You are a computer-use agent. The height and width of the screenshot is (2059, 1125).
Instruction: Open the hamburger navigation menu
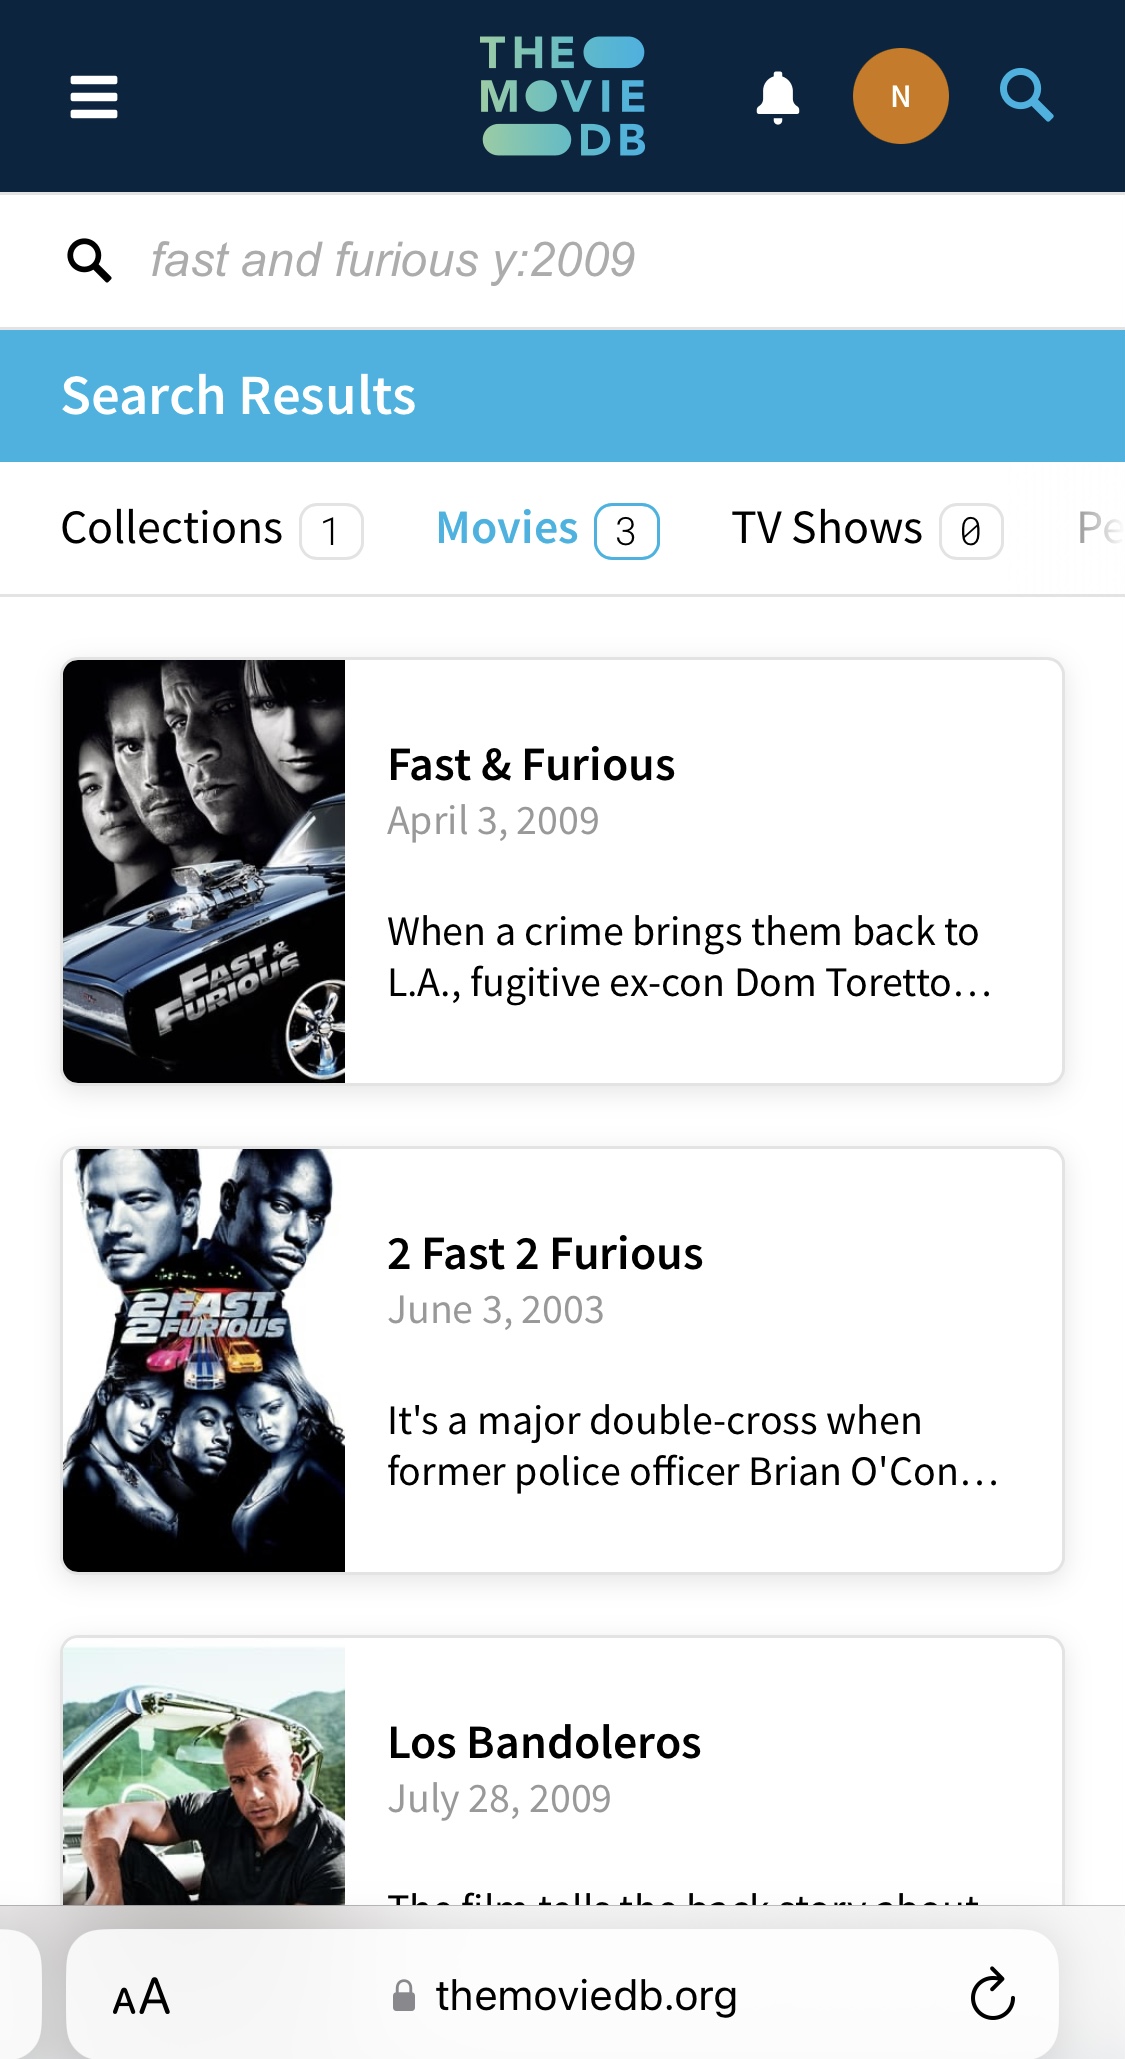[x=94, y=97]
